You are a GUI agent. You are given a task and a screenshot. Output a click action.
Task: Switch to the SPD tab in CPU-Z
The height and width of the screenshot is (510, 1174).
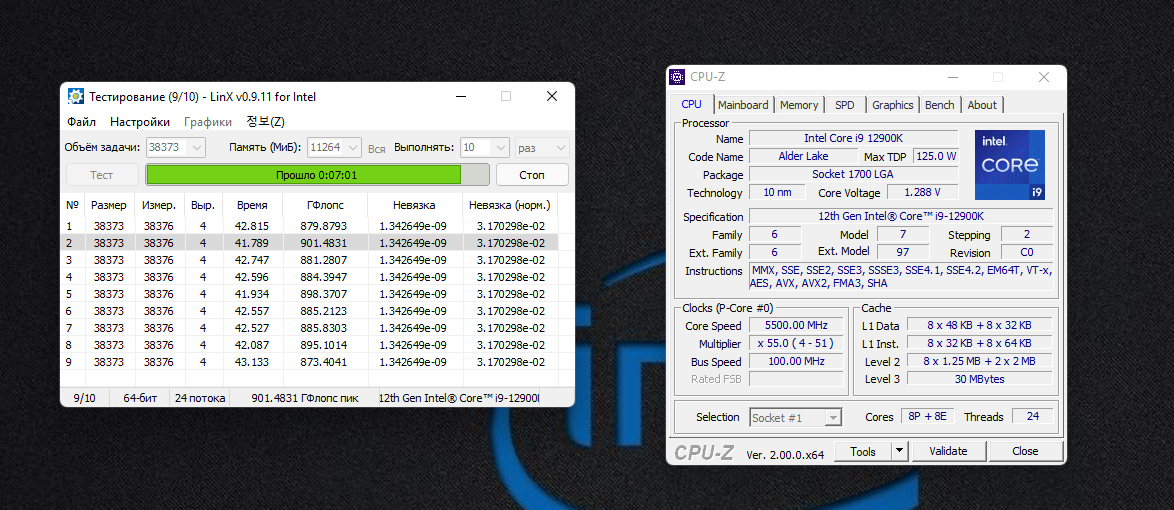click(x=845, y=105)
